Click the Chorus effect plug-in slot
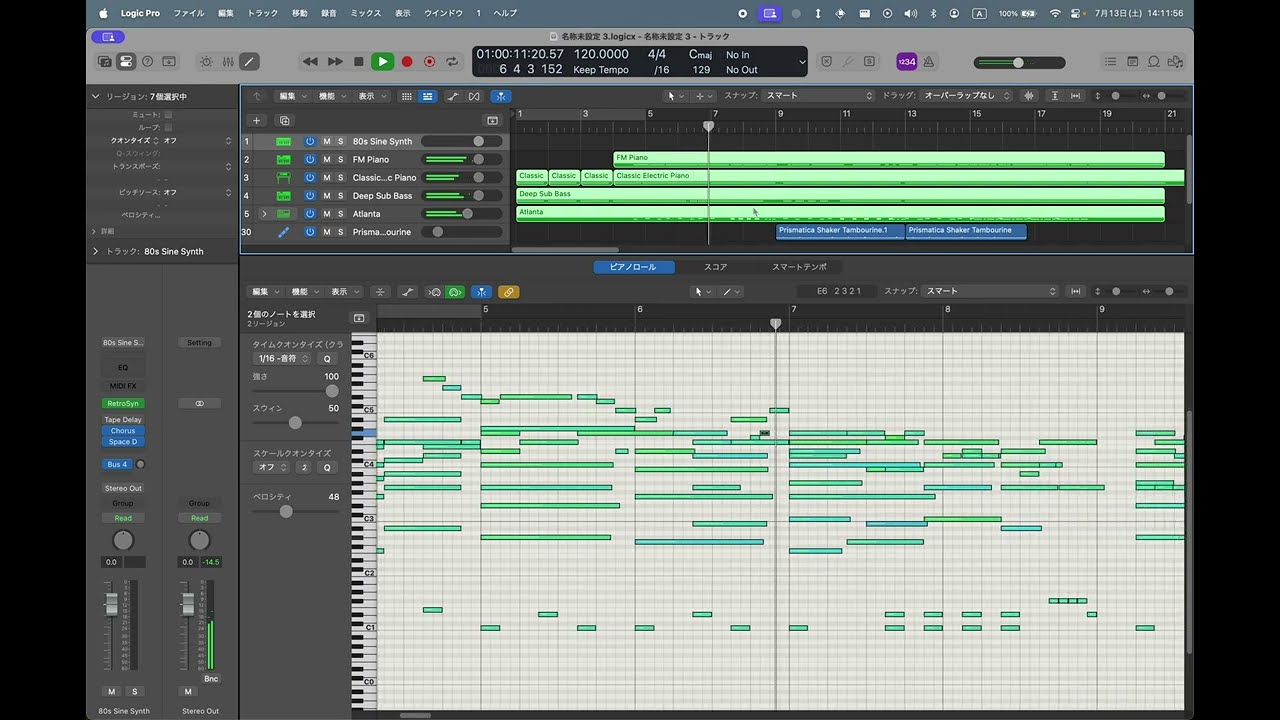Image resolution: width=1280 pixels, height=720 pixels. (x=123, y=431)
